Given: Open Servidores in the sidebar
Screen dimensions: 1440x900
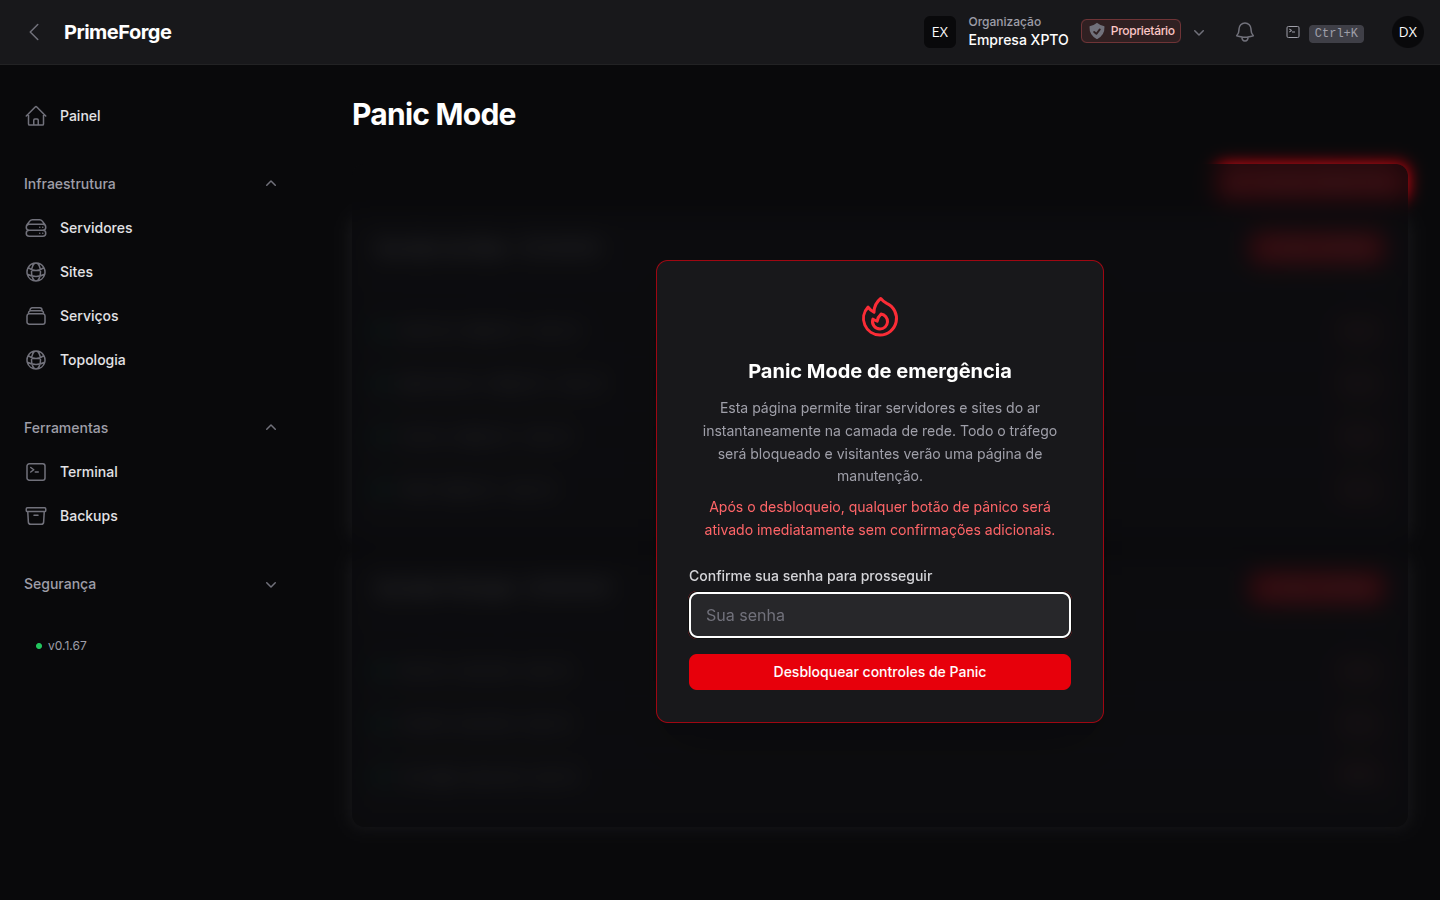Looking at the screenshot, I should point(96,228).
